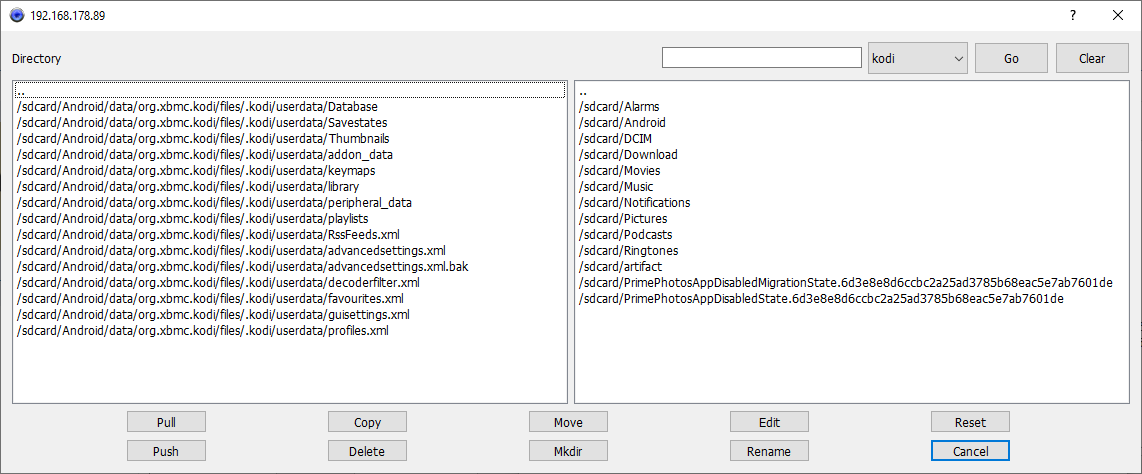This screenshot has width=1142, height=474.
Task: Click the Pull button
Action: 166,422
